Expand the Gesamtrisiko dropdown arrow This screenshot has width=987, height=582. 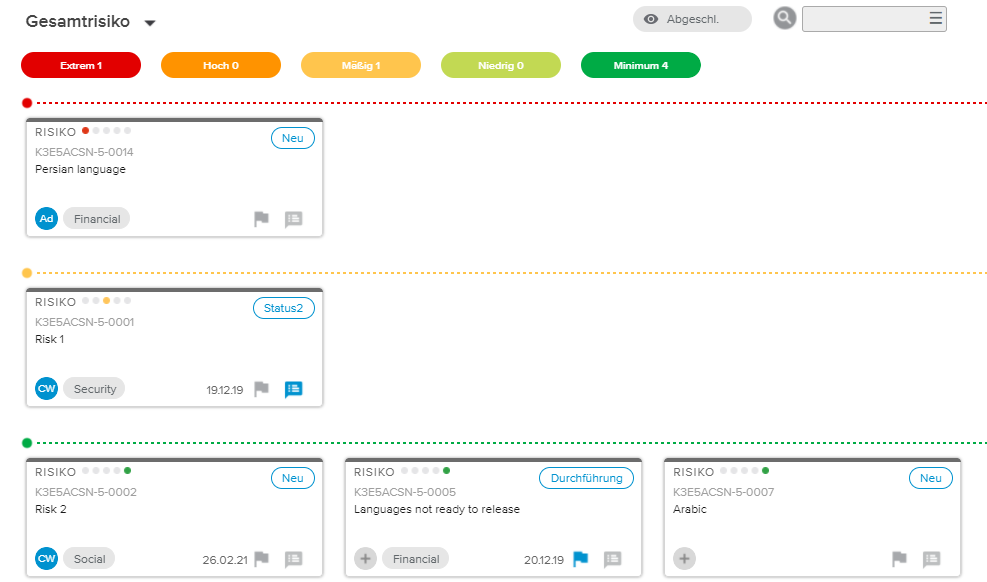coord(150,23)
